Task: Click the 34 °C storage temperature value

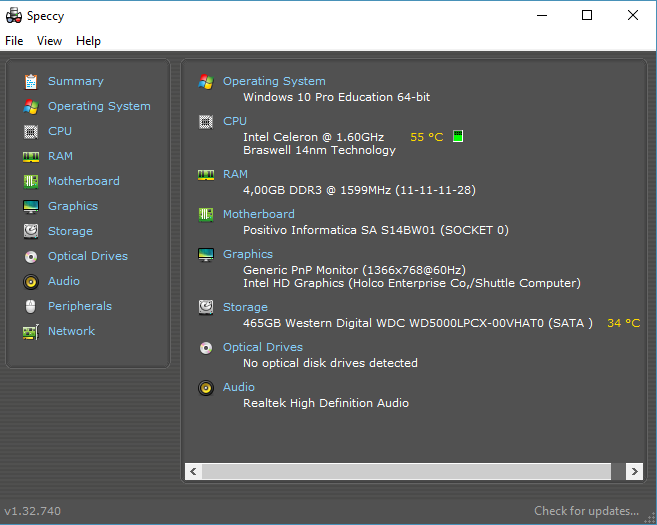Action: (623, 323)
